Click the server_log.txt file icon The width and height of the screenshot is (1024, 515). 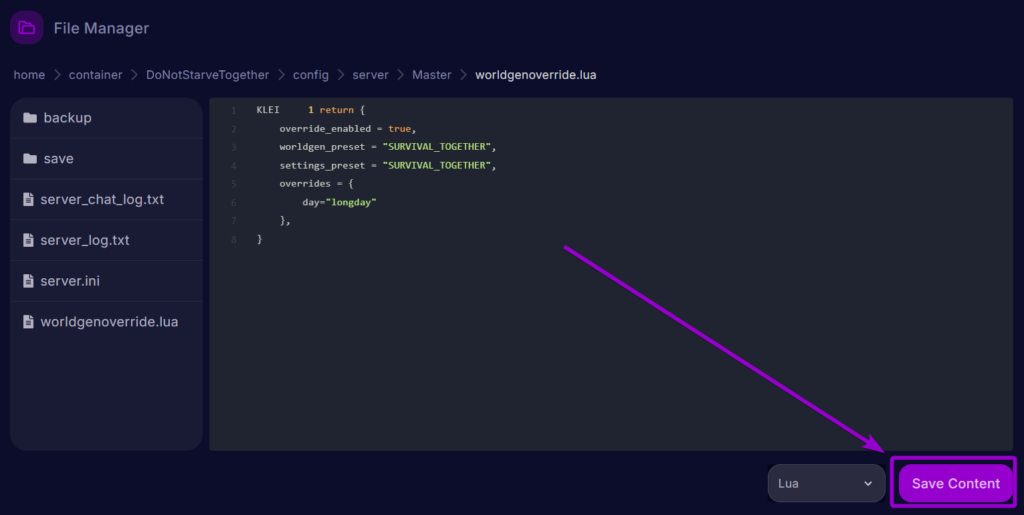28,241
